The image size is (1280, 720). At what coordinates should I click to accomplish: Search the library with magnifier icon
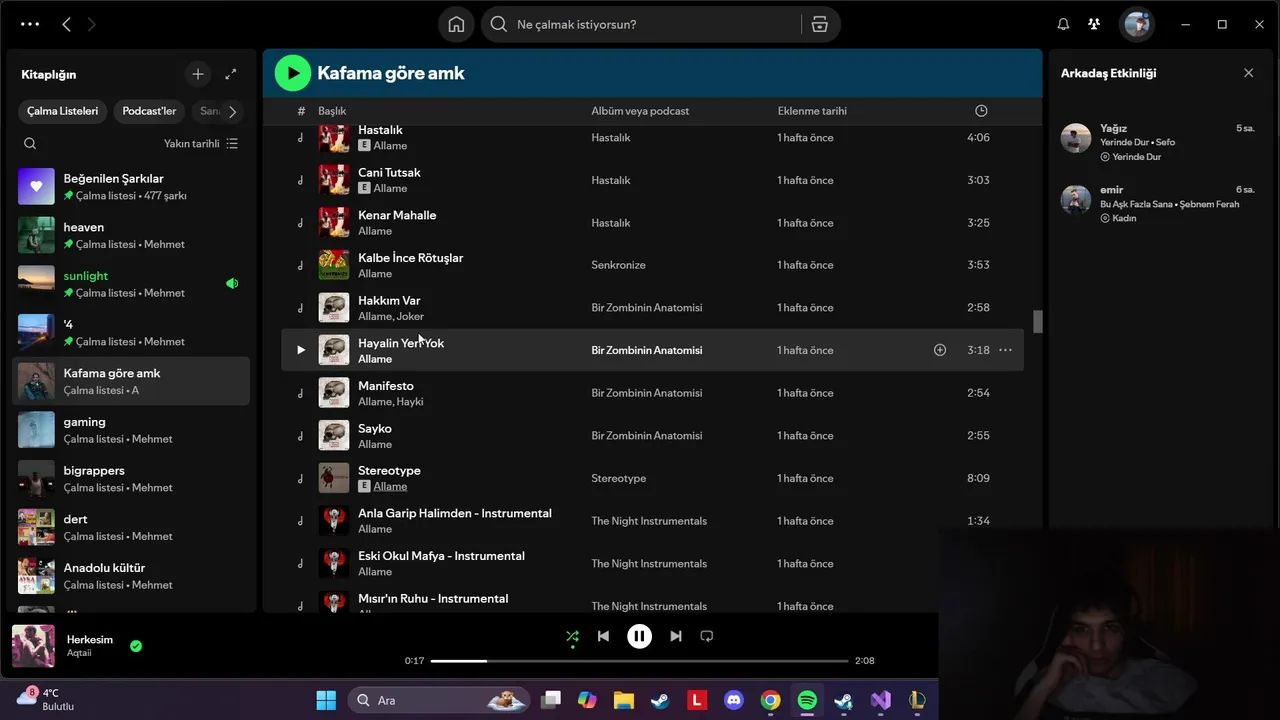pyautogui.click(x=30, y=143)
